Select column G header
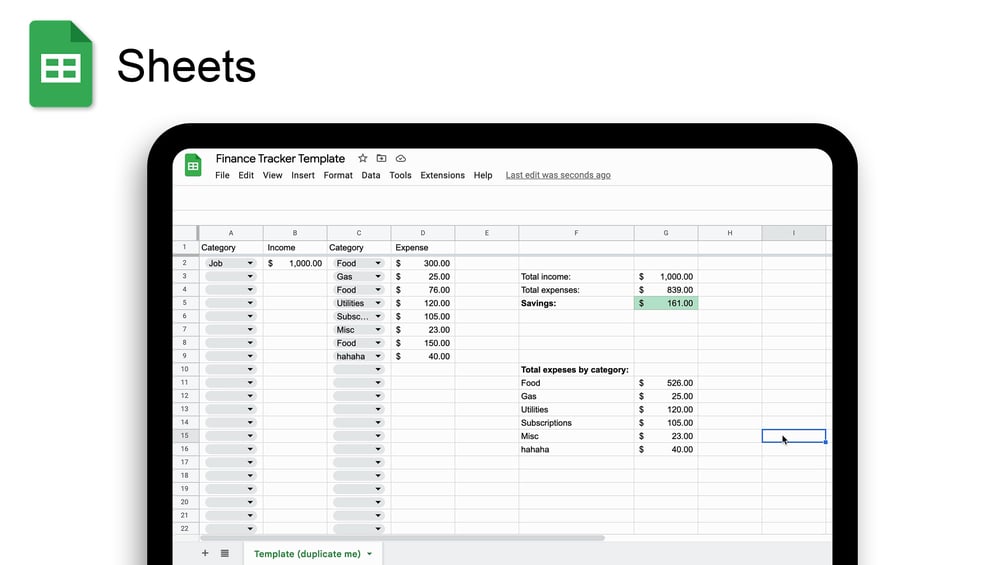 pos(666,233)
